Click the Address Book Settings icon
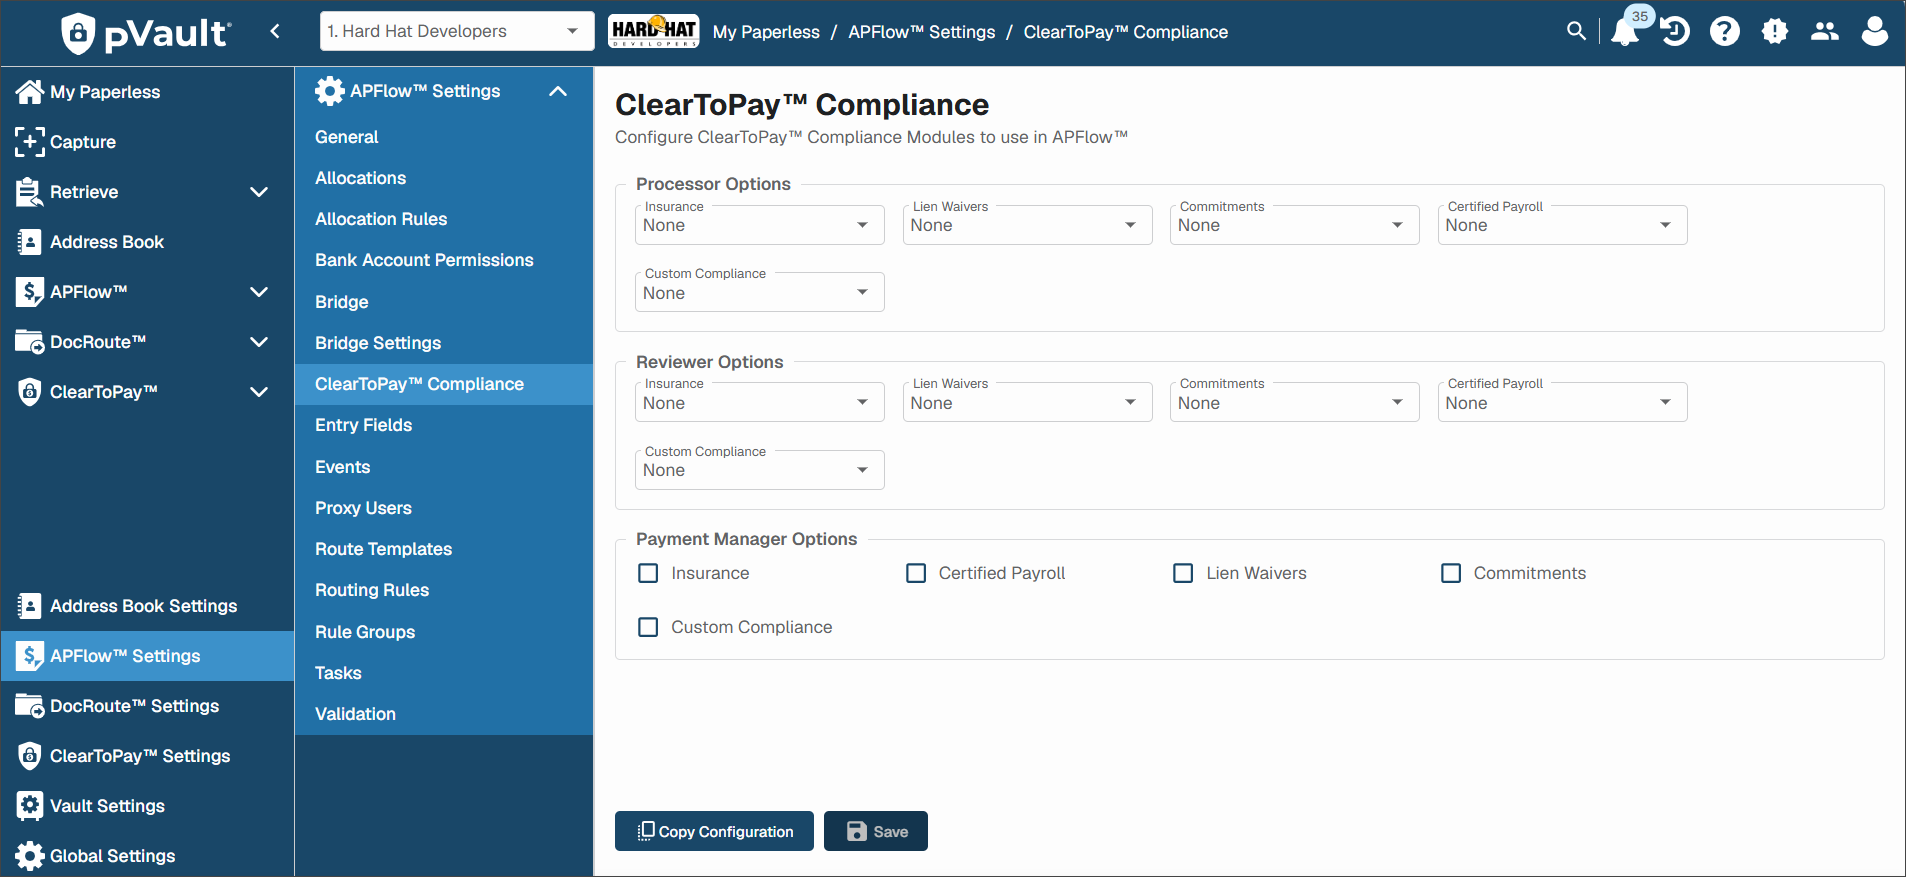 coord(30,606)
